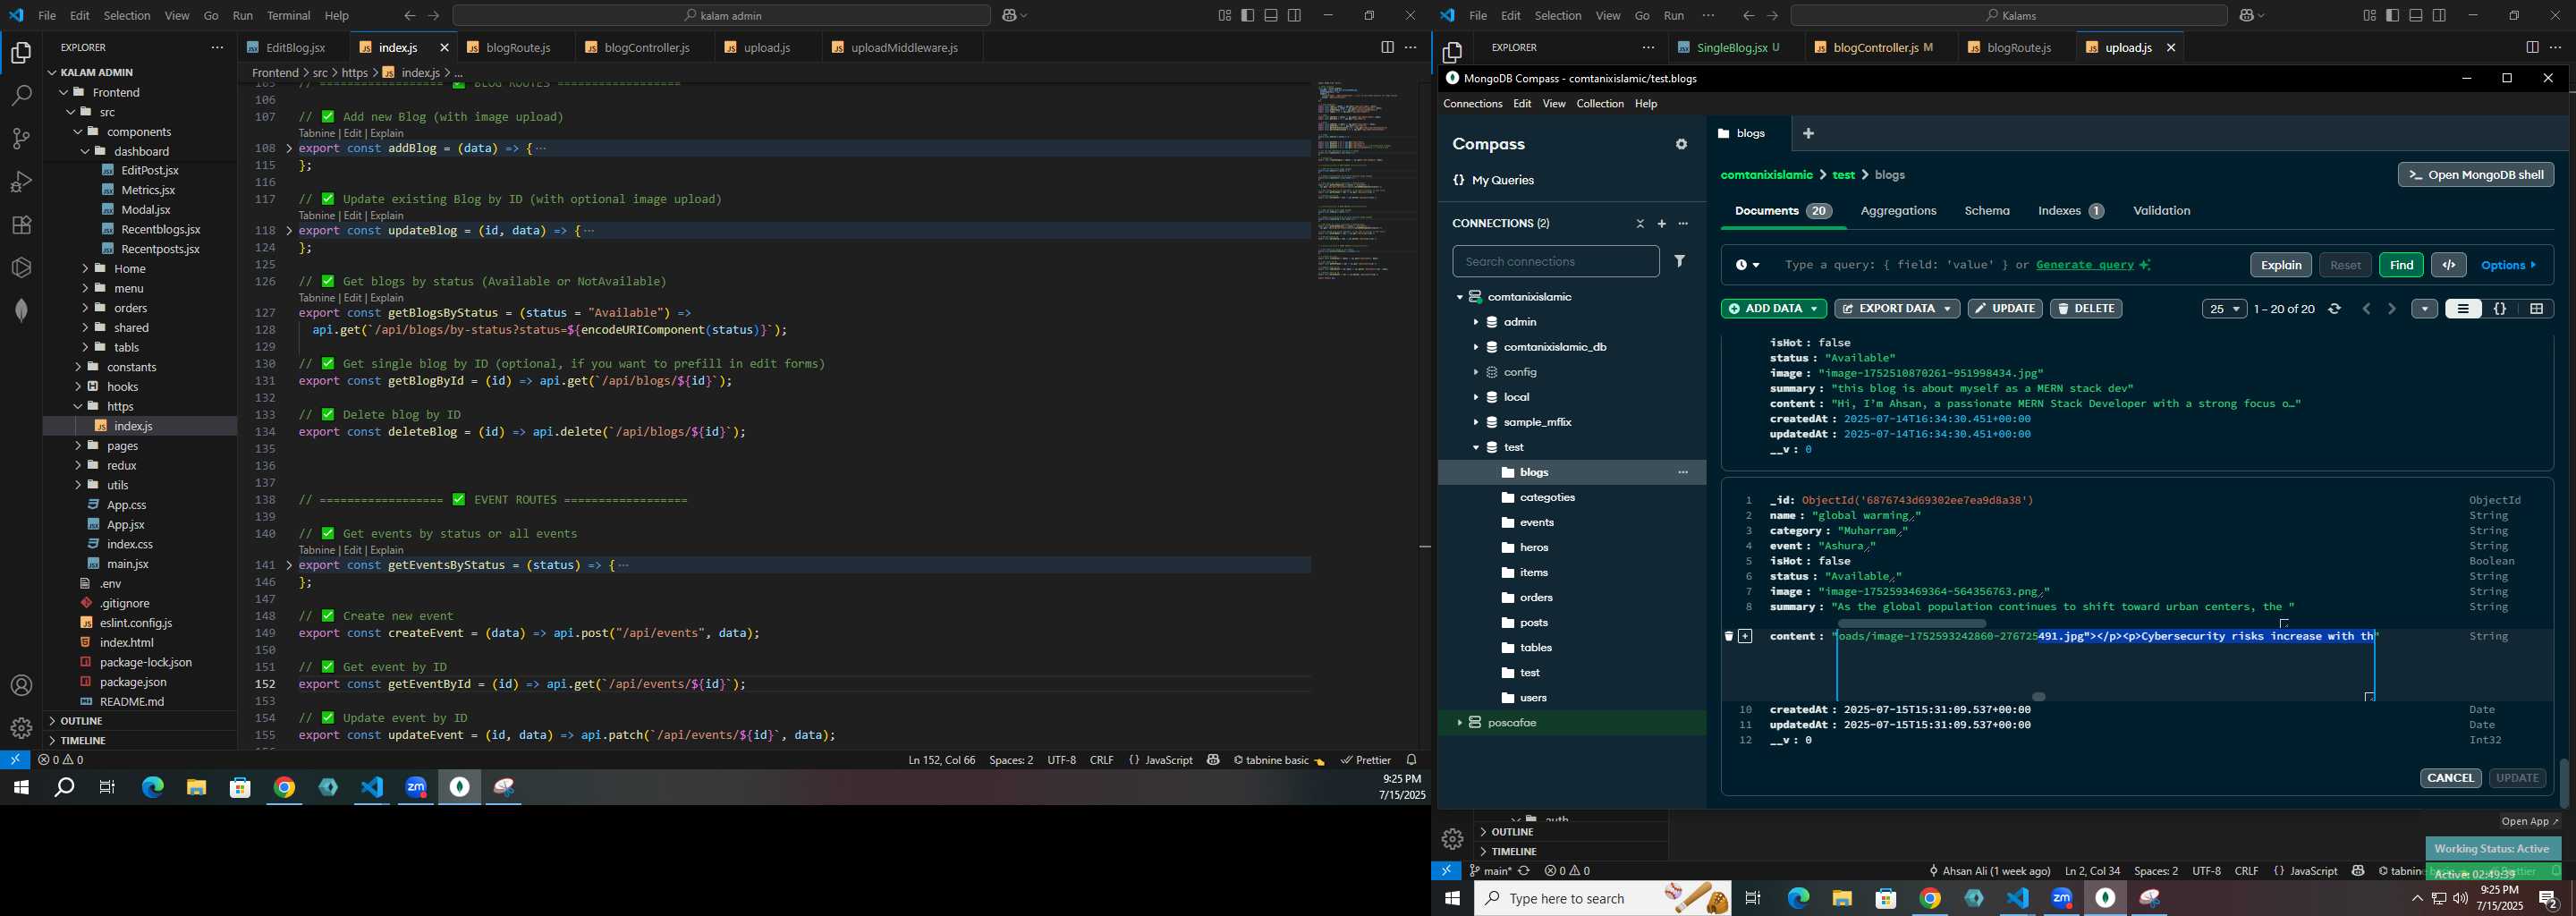Screen dimensions: 2576x916
Task: Switch Compass documents to list view
Action: point(2463,309)
